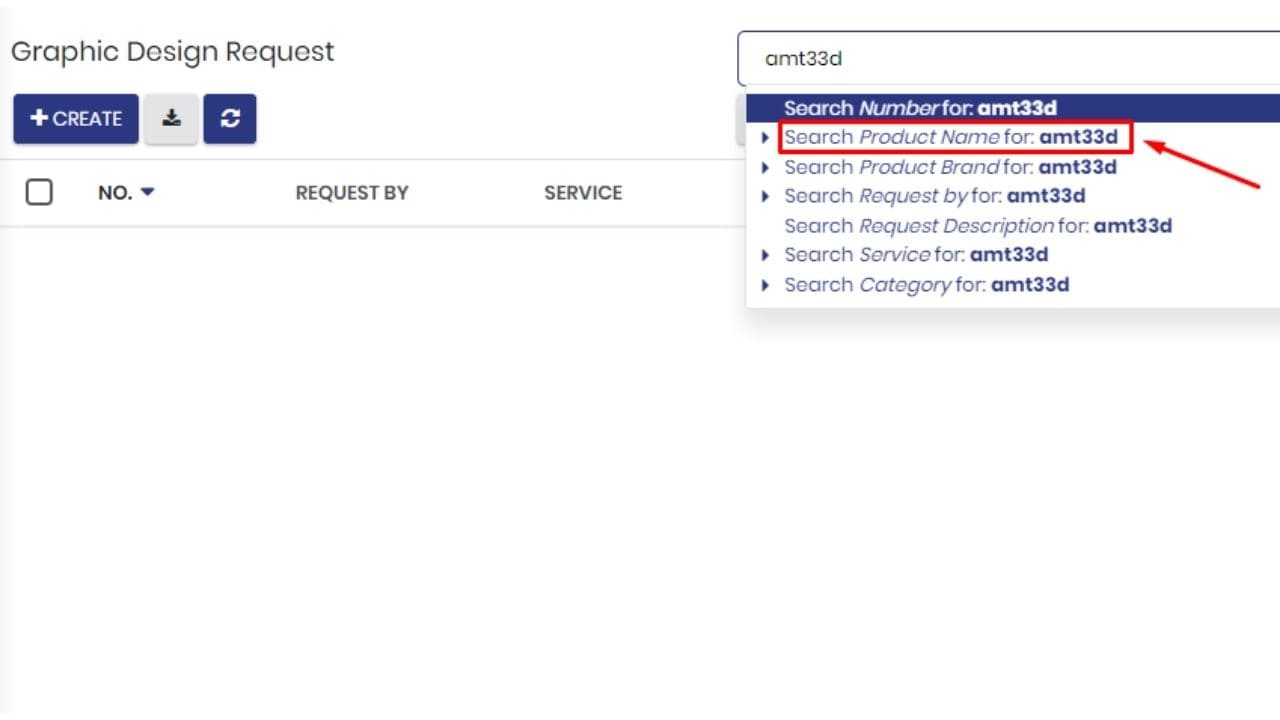Click the plus CREATE button
This screenshot has width=1280, height=720.
76,119
